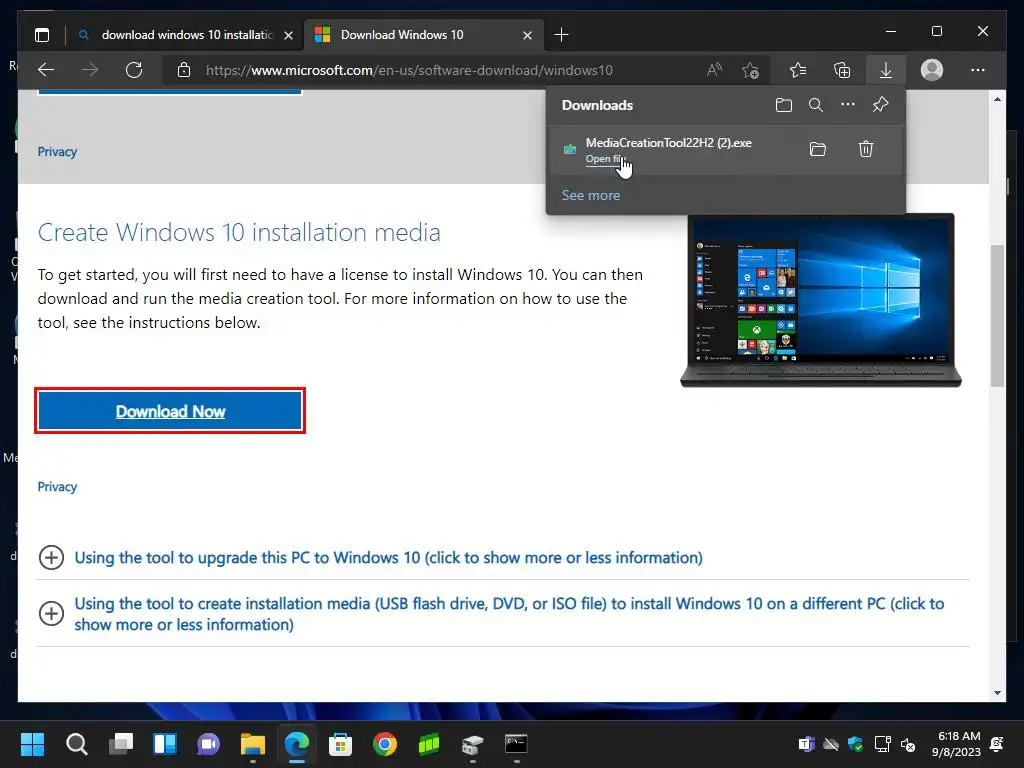
Task: Refresh the current page
Action: pyautogui.click(x=134, y=70)
